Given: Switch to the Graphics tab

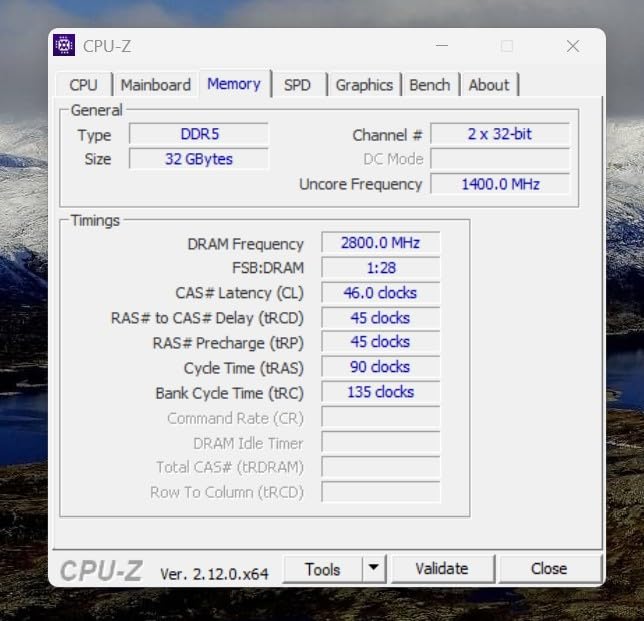Looking at the screenshot, I should click(364, 85).
